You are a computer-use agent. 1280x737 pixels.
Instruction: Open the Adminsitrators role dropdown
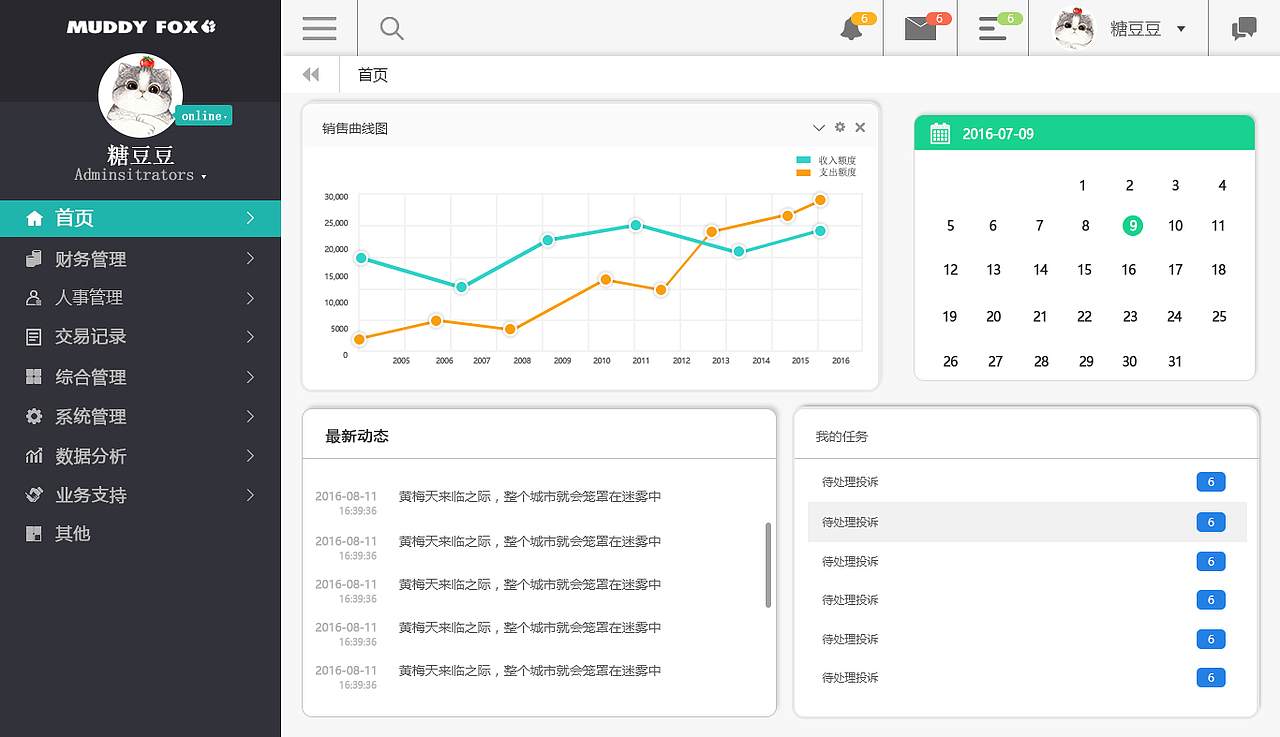point(141,175)
